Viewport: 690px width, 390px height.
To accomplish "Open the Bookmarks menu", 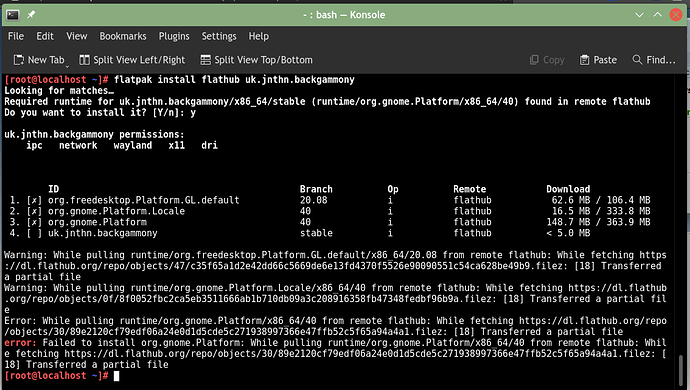I will [x=123, y=36].
